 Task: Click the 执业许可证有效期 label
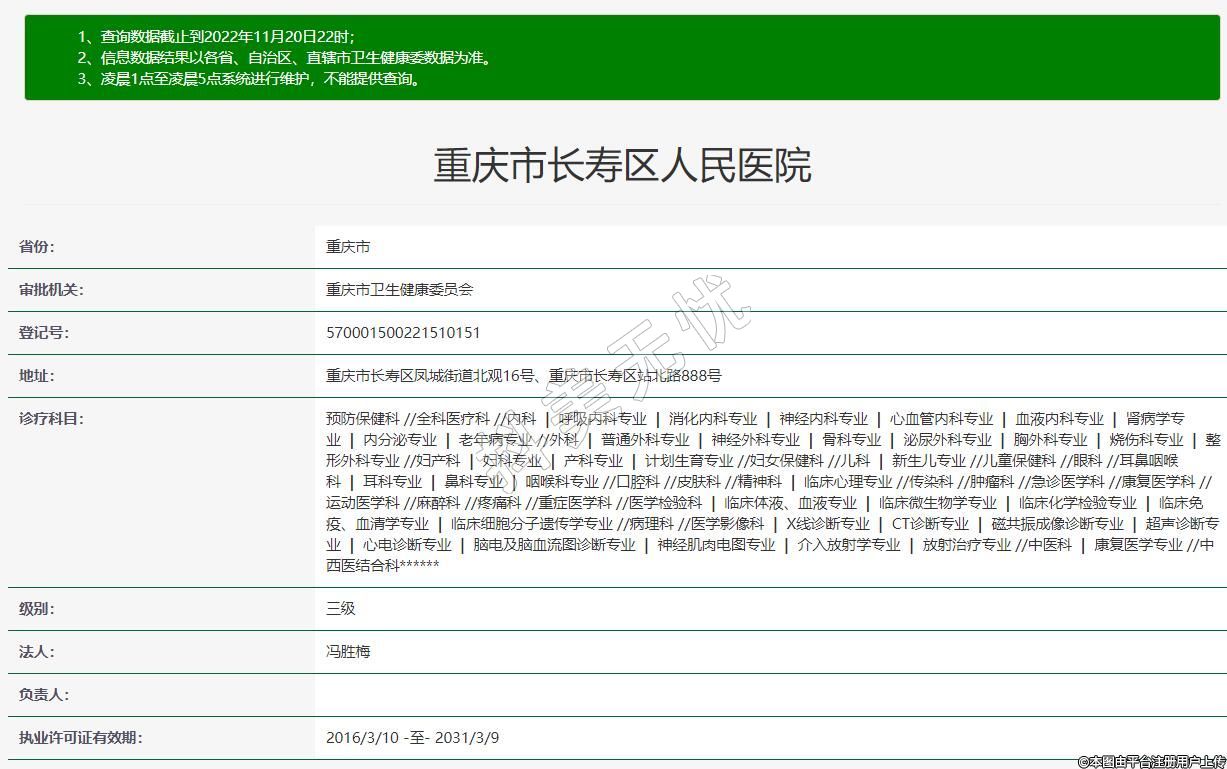point(81,738)
